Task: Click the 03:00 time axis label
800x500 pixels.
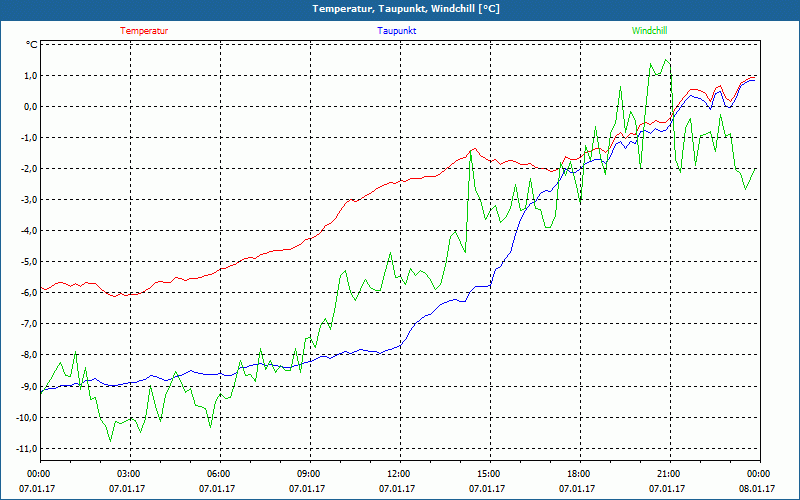Action: pos(128,474)
